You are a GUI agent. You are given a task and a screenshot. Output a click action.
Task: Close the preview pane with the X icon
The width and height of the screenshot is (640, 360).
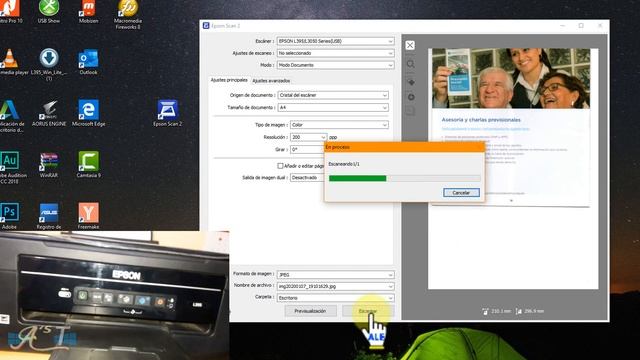(410, 45)
